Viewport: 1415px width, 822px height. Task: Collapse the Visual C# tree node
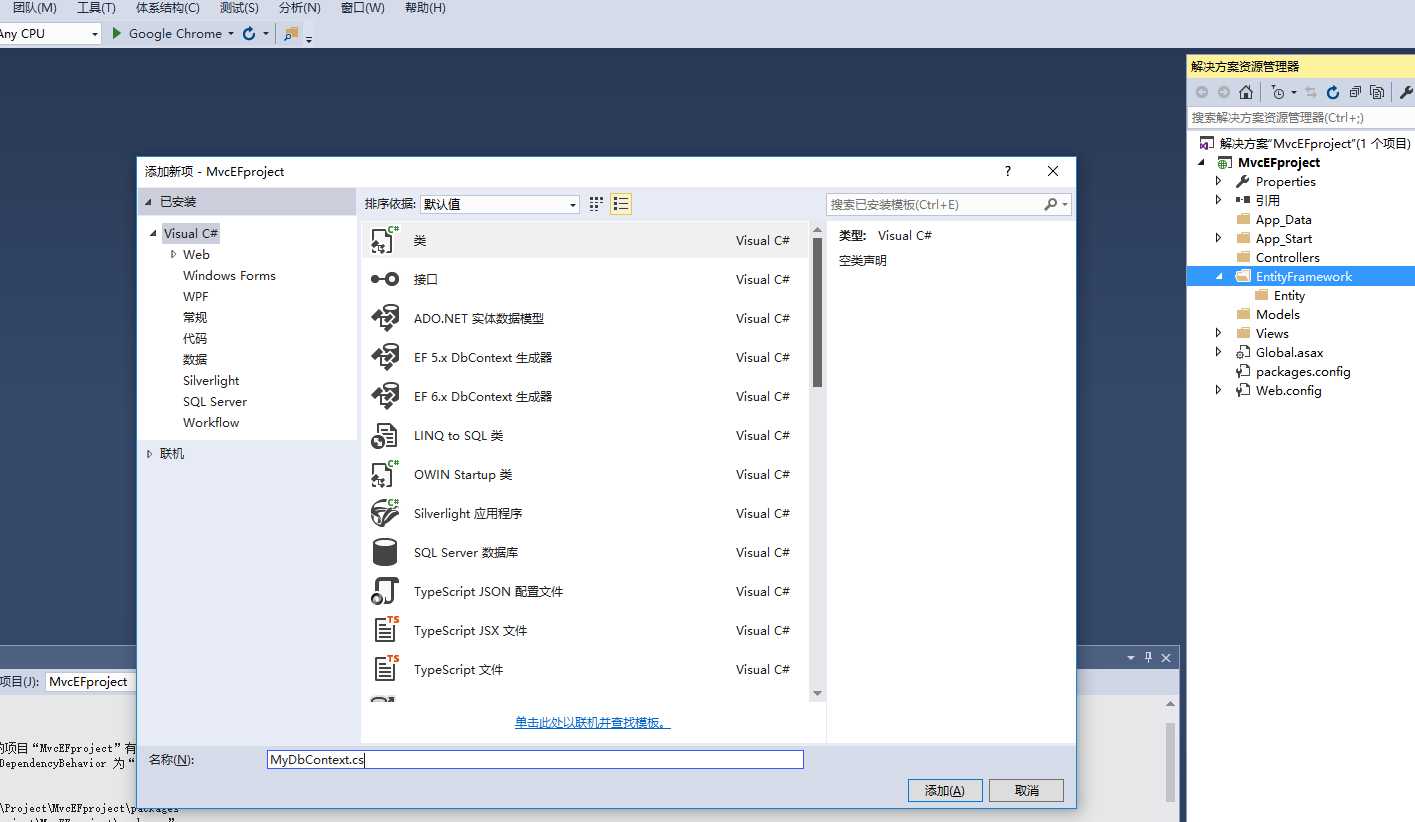coord(153,233)
